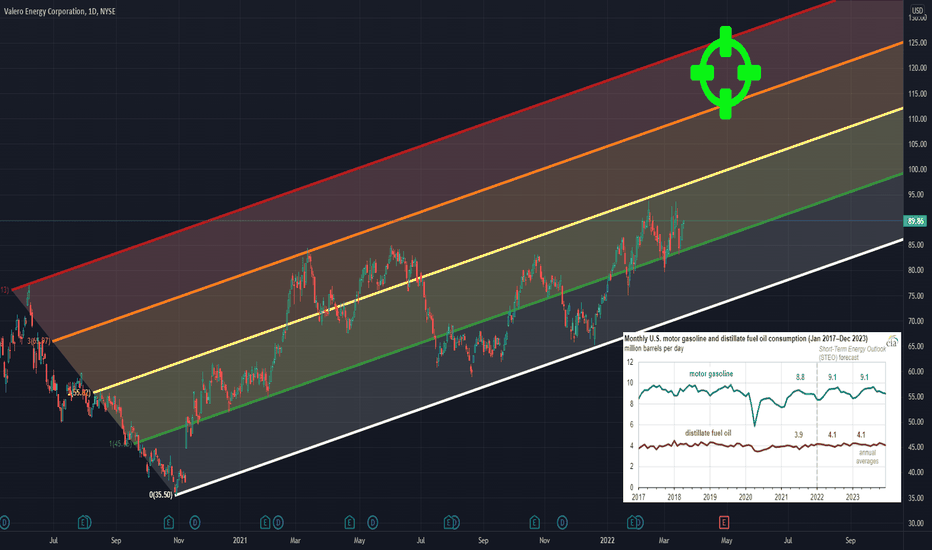The width and height of the screenshot is (932, 550).
Task: Open the earnings E marker after the 2021 label
Action: 265,523
